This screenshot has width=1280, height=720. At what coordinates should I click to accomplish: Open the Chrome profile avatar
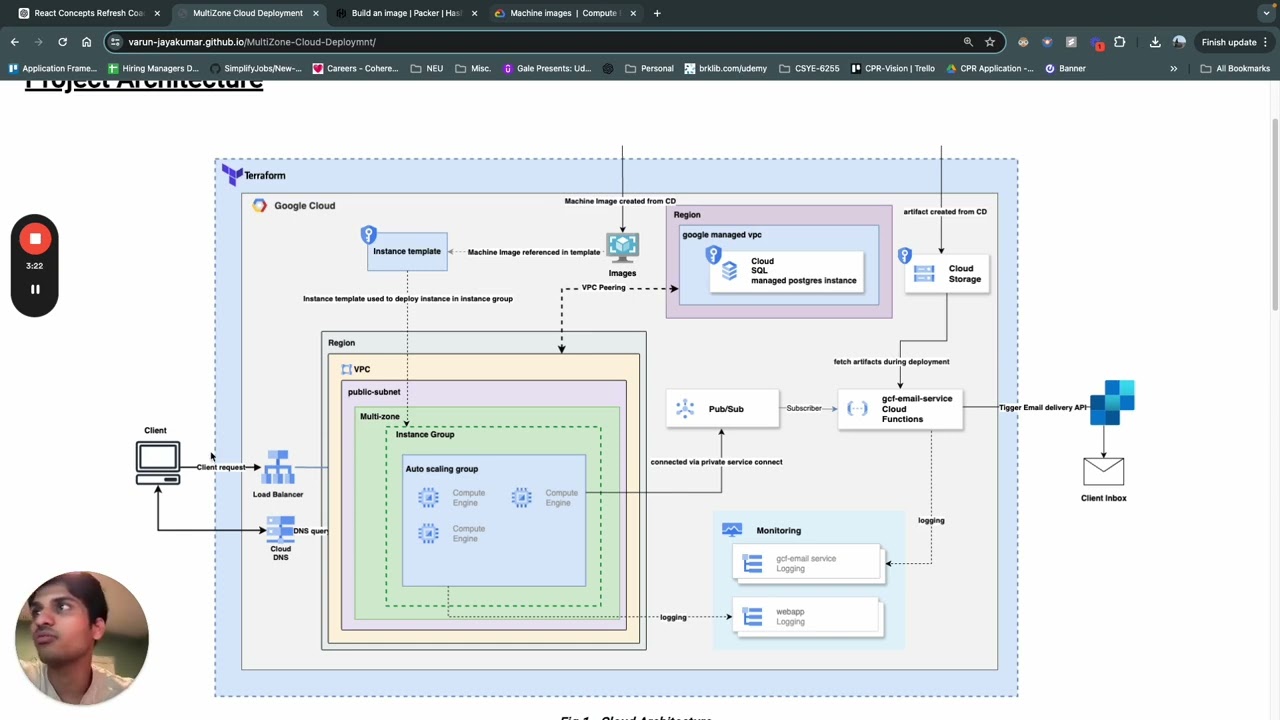pos(1179,42)
